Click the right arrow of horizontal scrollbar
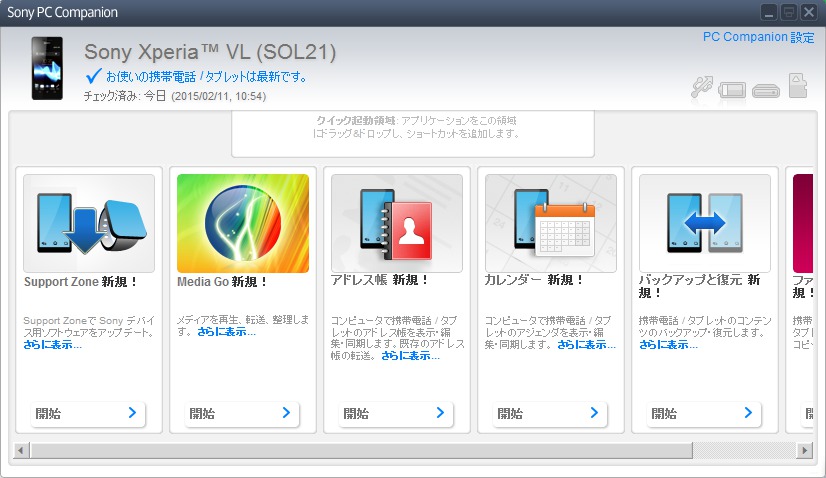 804,451
